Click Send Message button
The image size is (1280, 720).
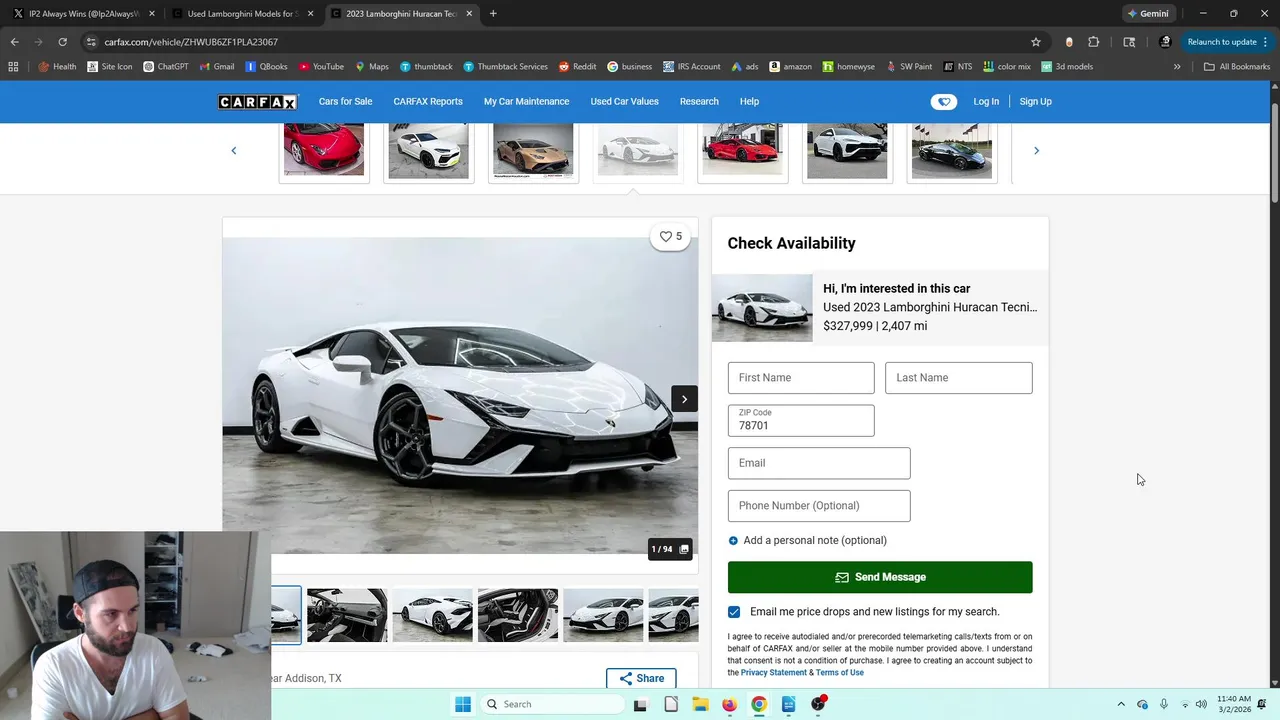coord(880,577)
